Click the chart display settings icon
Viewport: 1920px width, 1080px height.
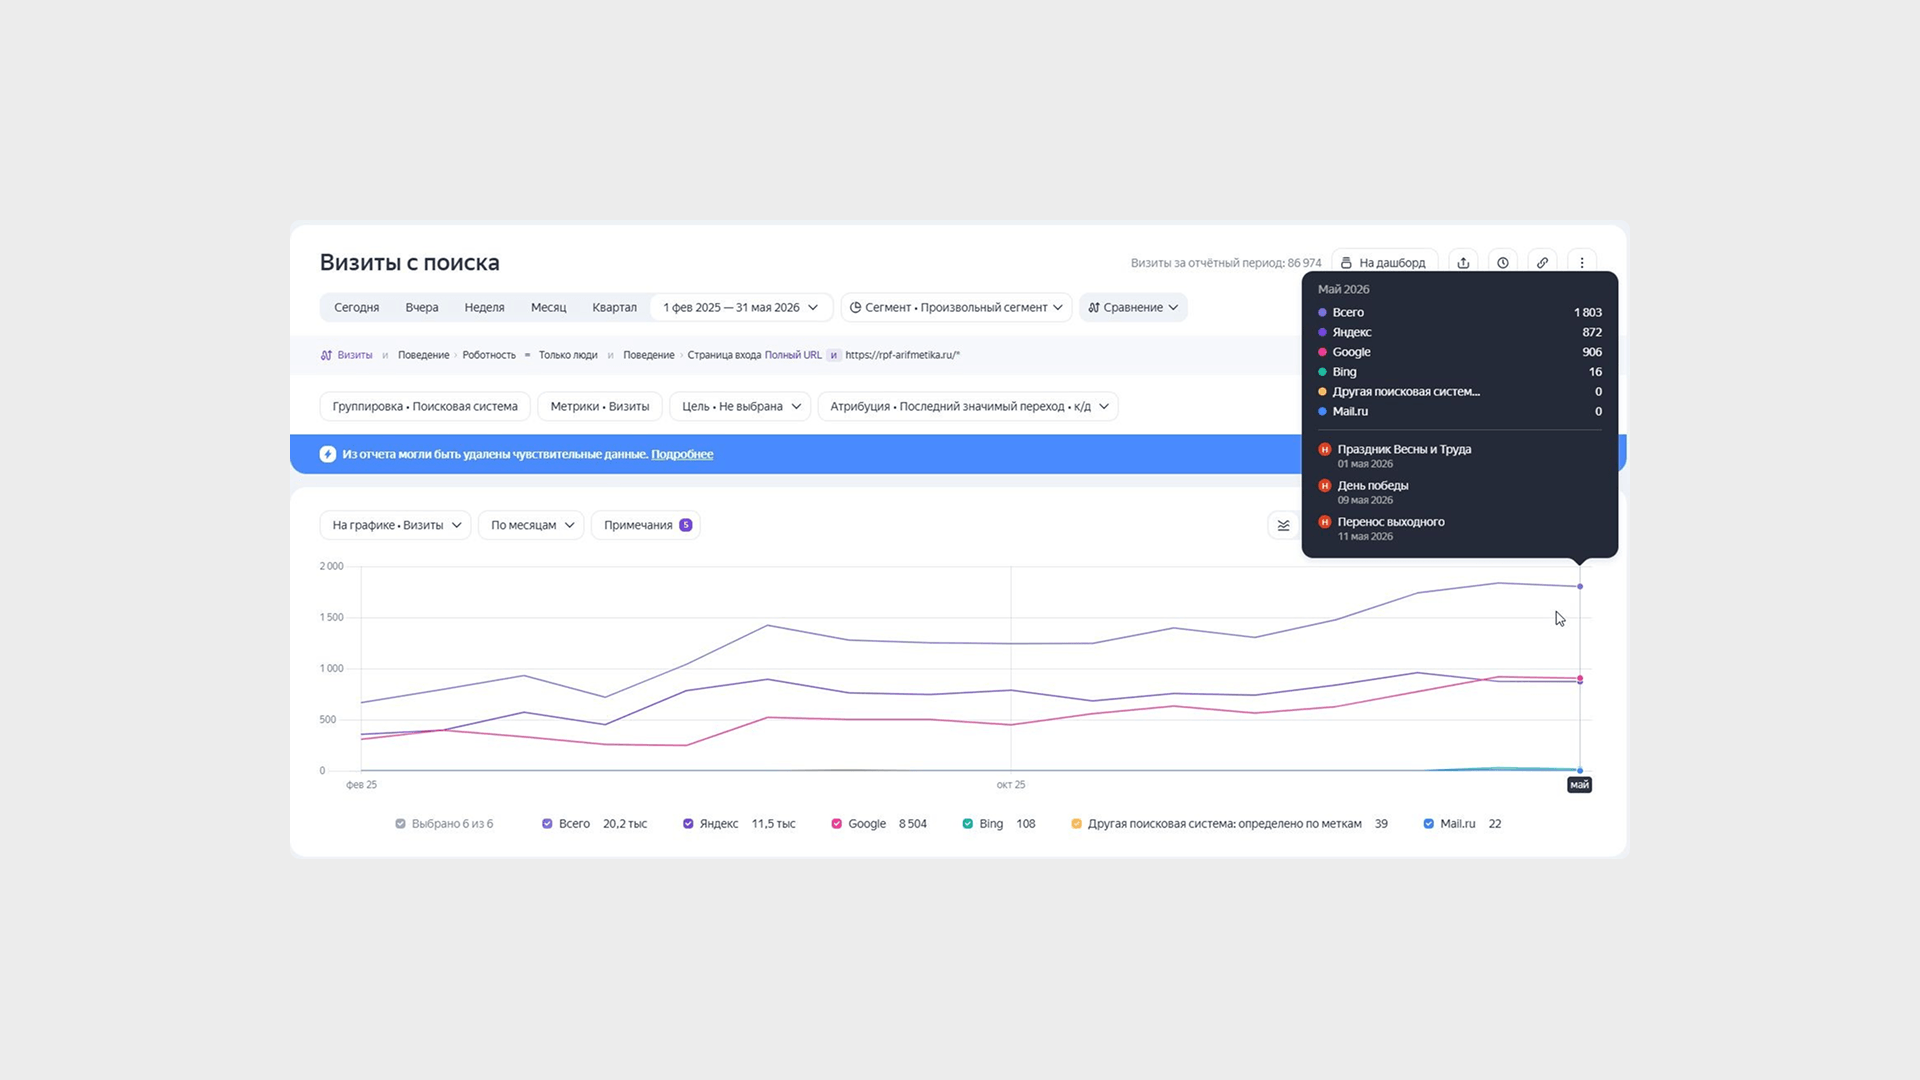coord(1284,525)
